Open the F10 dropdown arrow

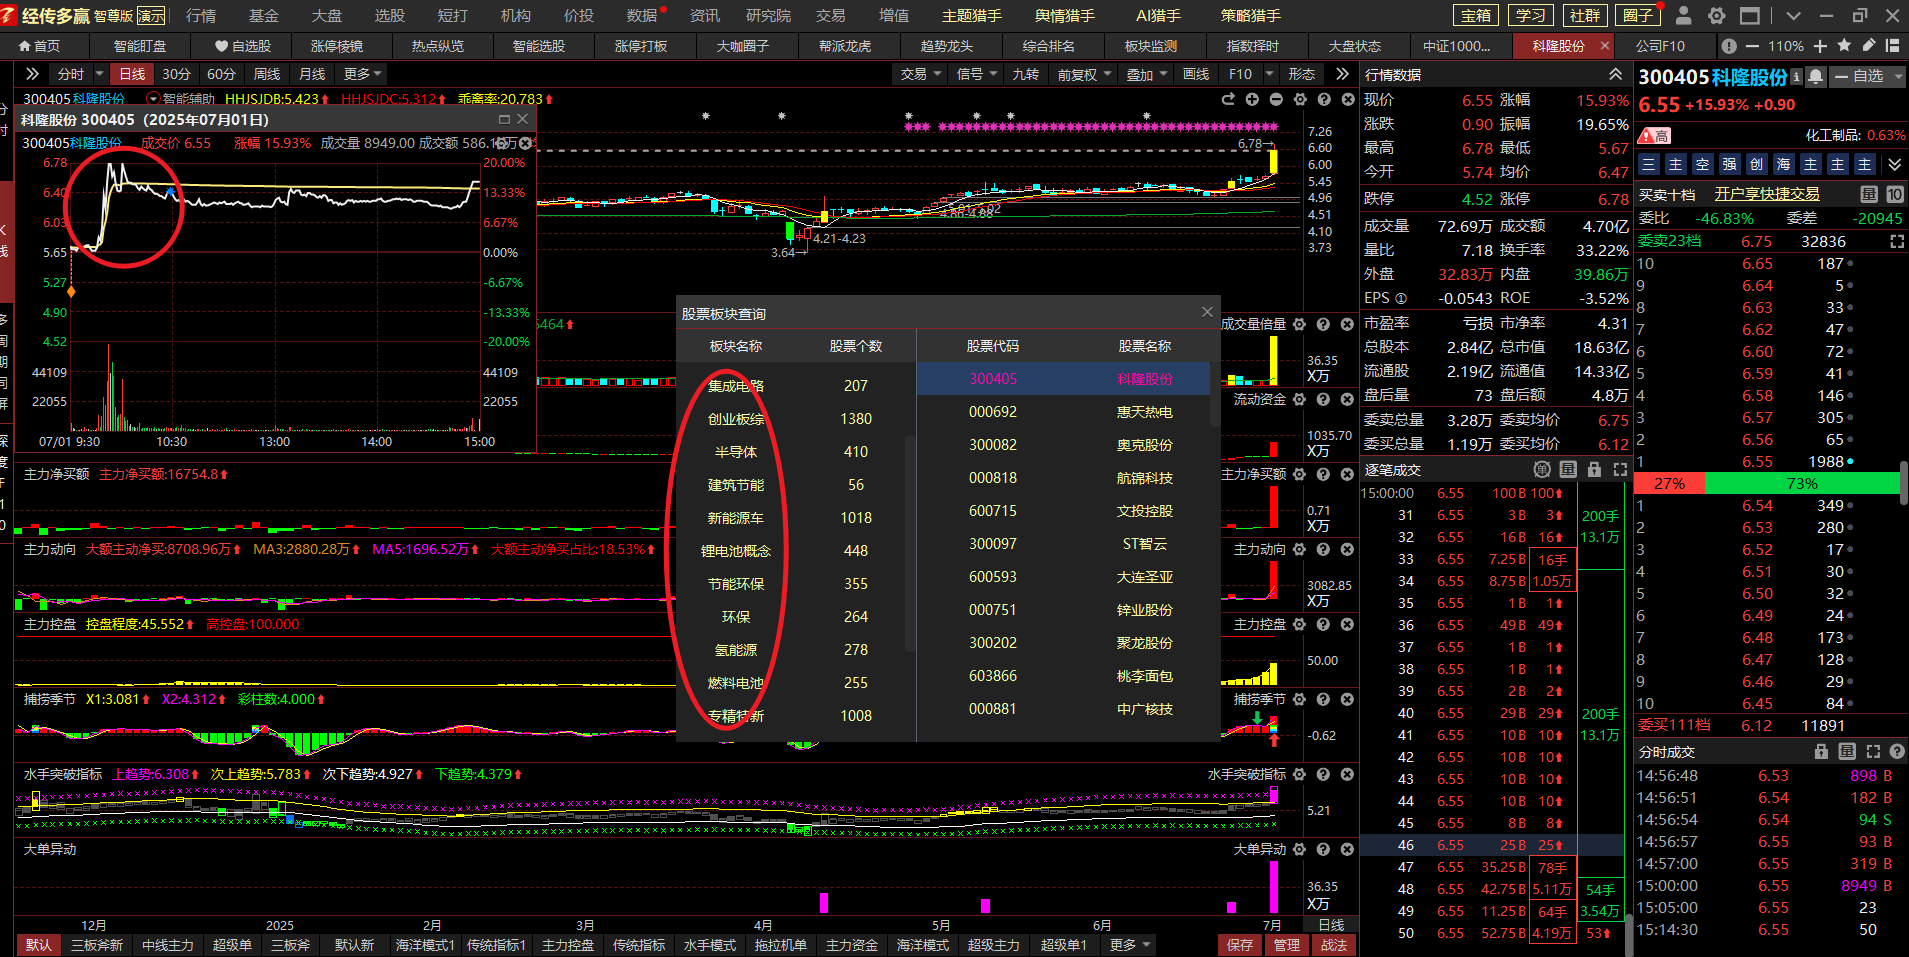(1269, 74)
